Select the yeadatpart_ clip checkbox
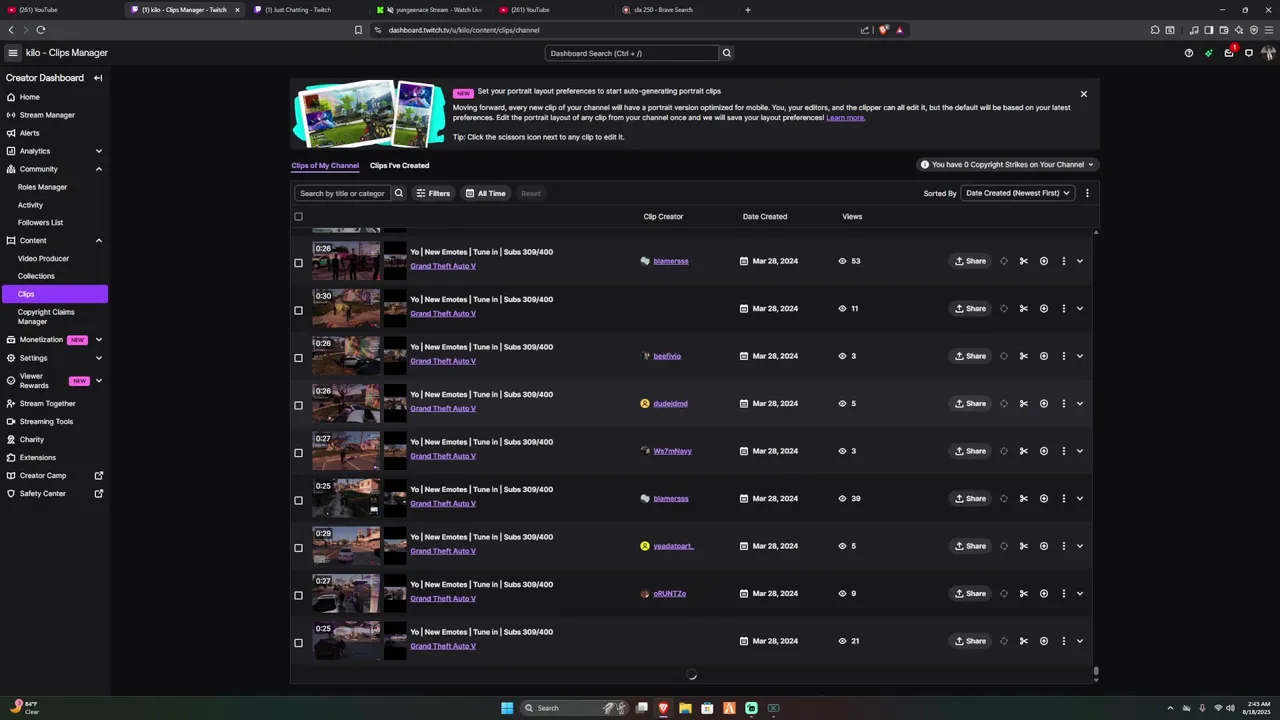Viewport: 1280px width, 720px height. tap(298, 548)
